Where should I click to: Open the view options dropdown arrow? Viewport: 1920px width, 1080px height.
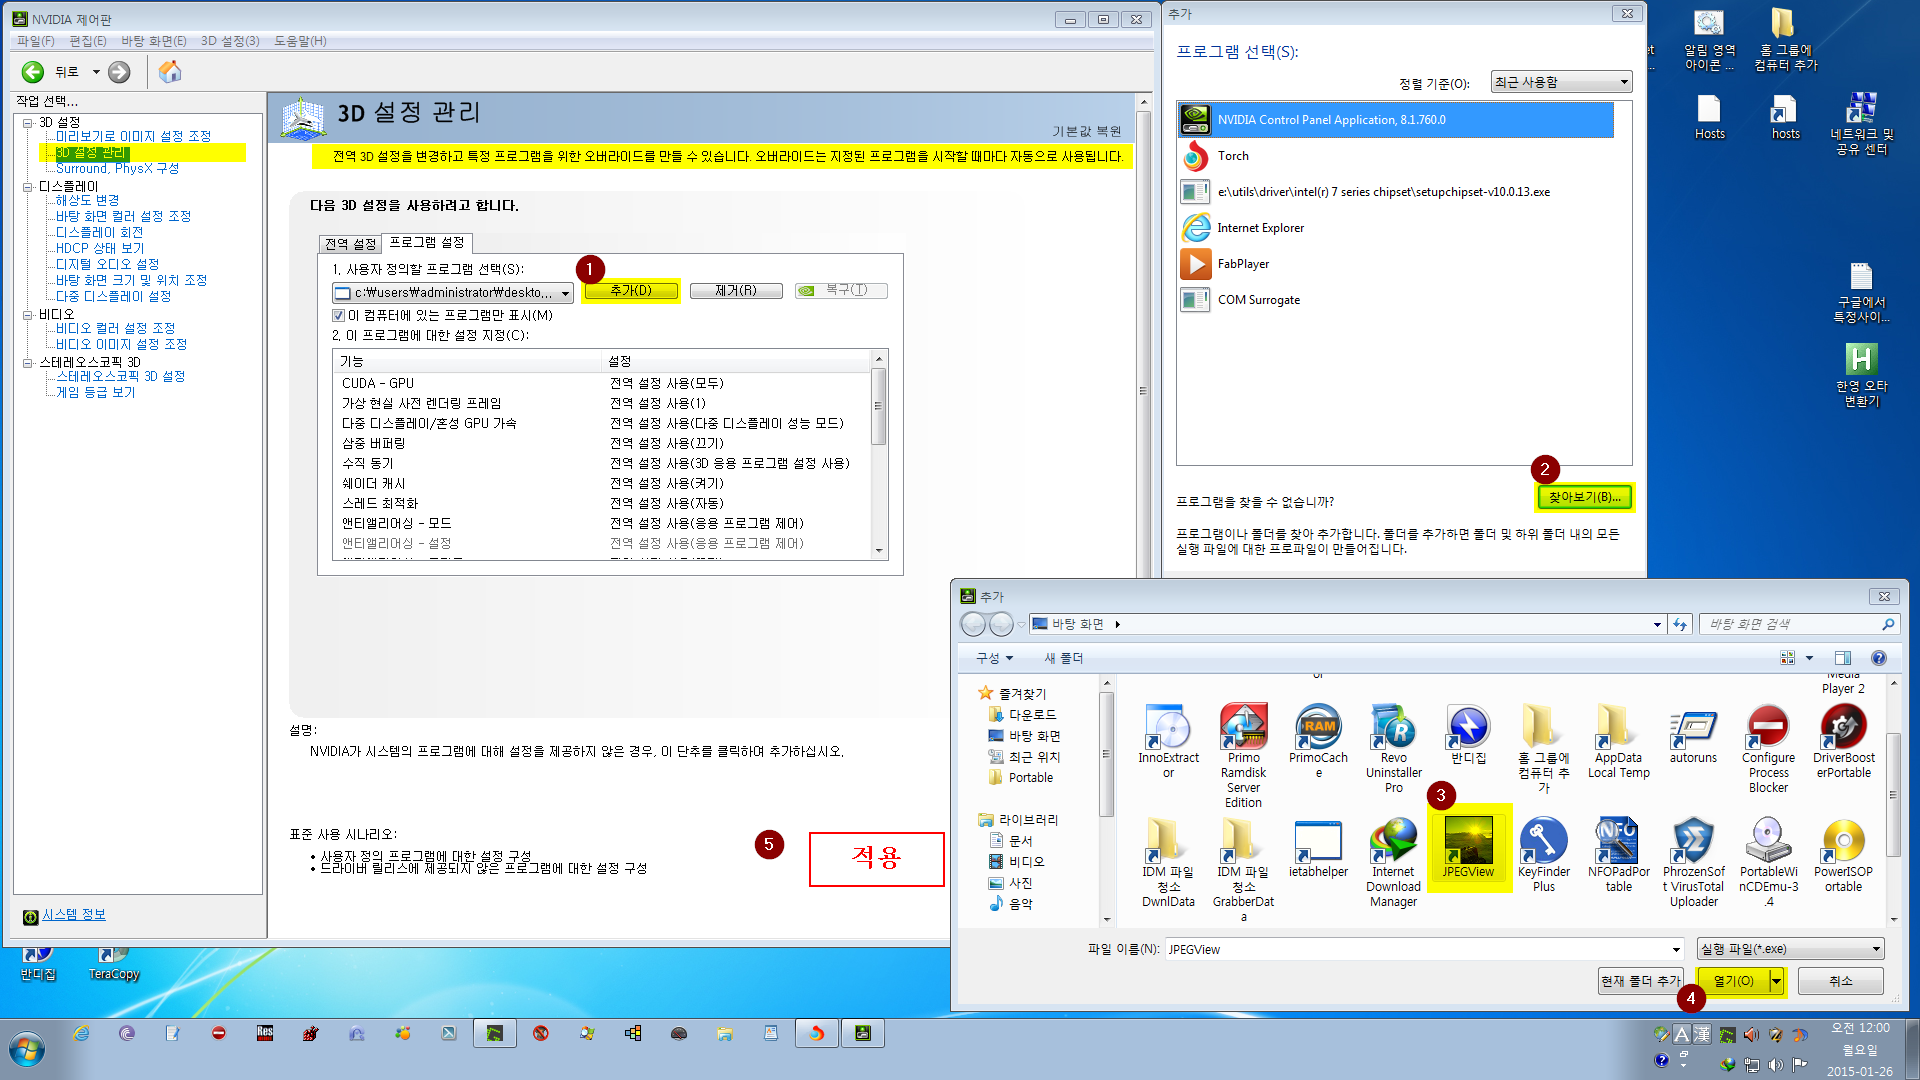[x=1809, y=658]
